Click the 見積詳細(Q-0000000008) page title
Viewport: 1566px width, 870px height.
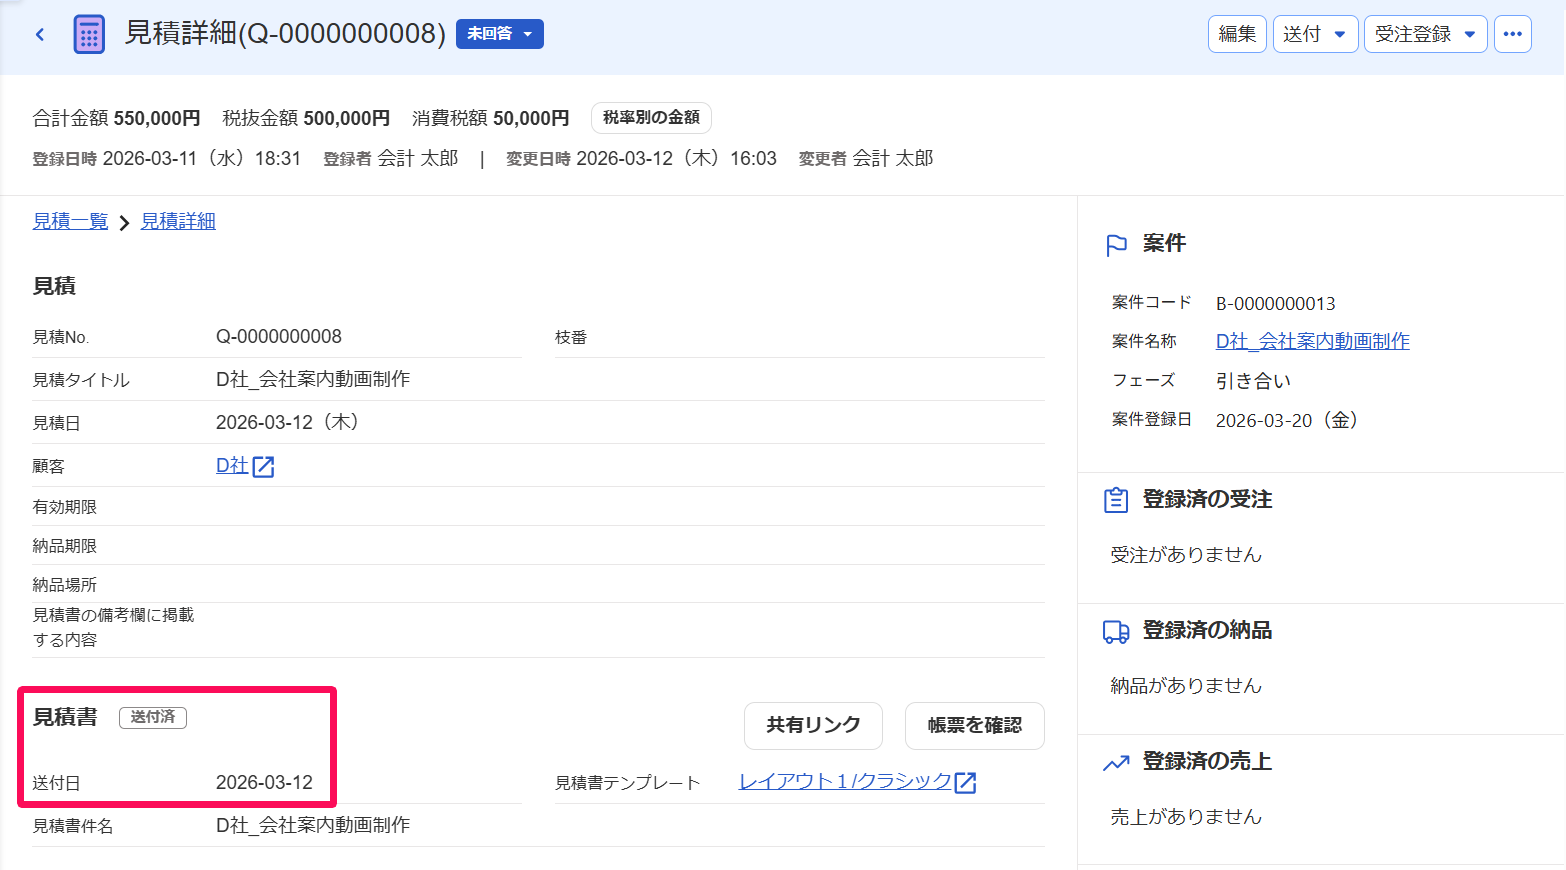pyautogui.click(x=285, y=33)
